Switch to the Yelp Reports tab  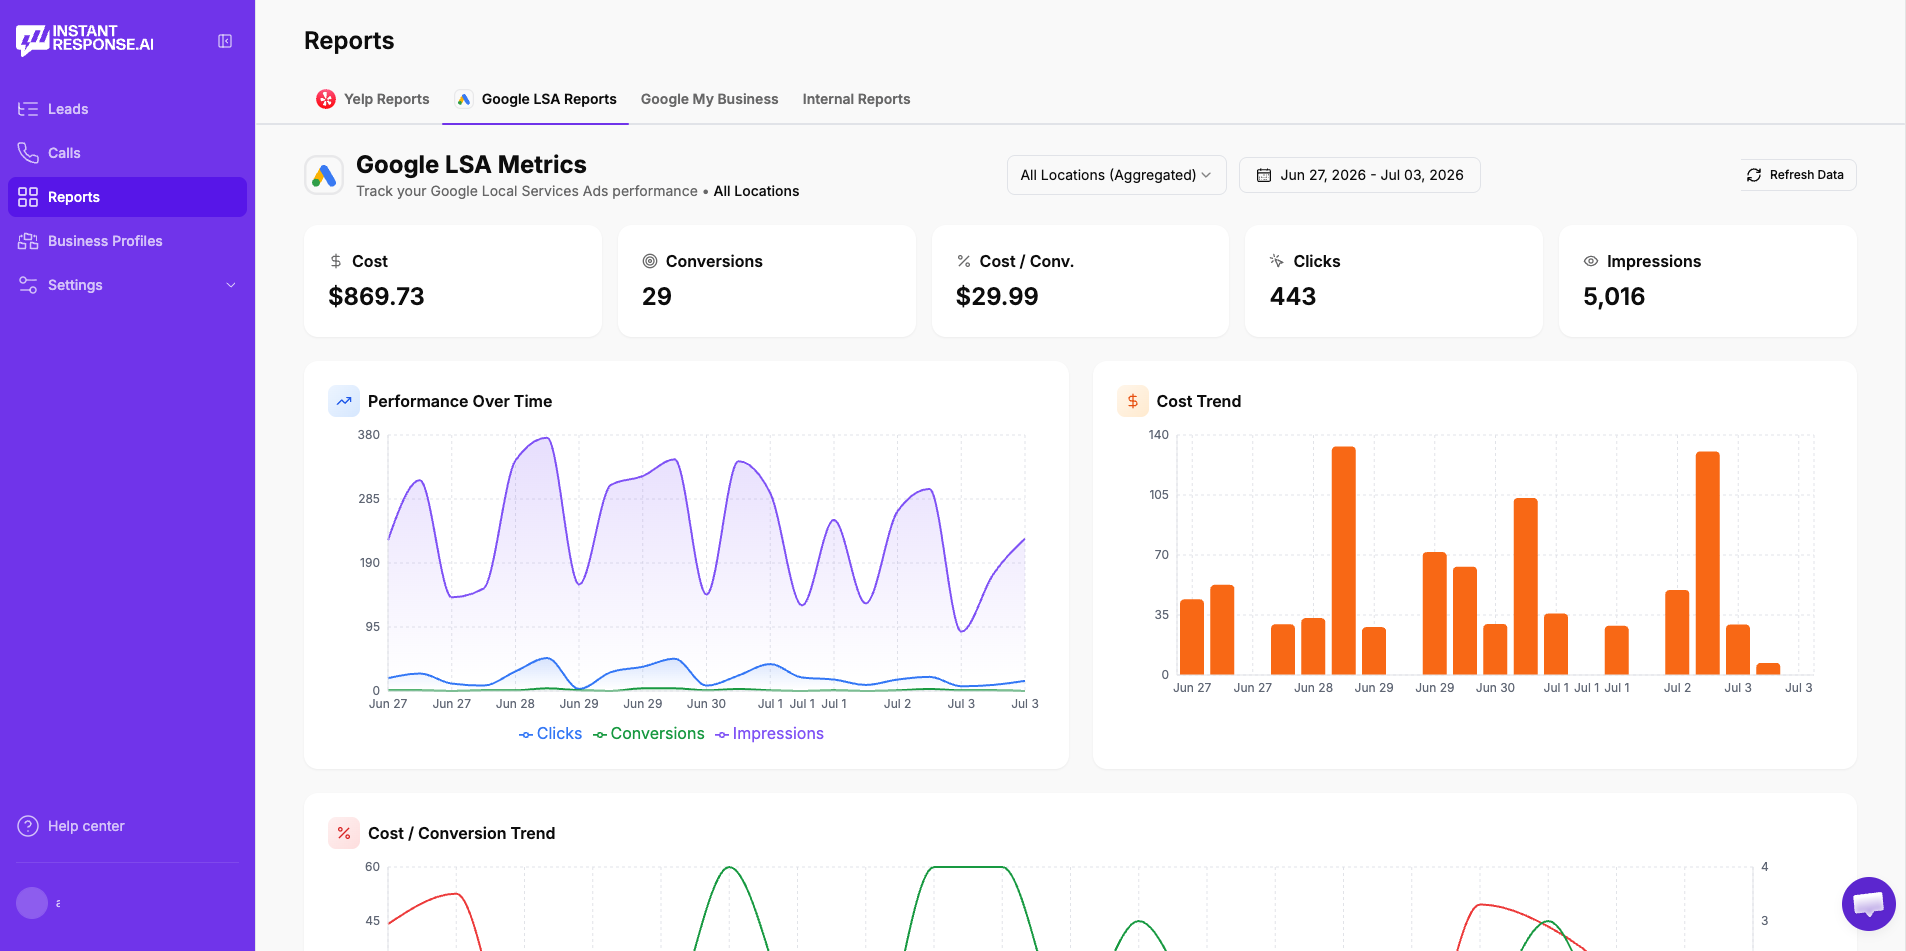point(373,99)
